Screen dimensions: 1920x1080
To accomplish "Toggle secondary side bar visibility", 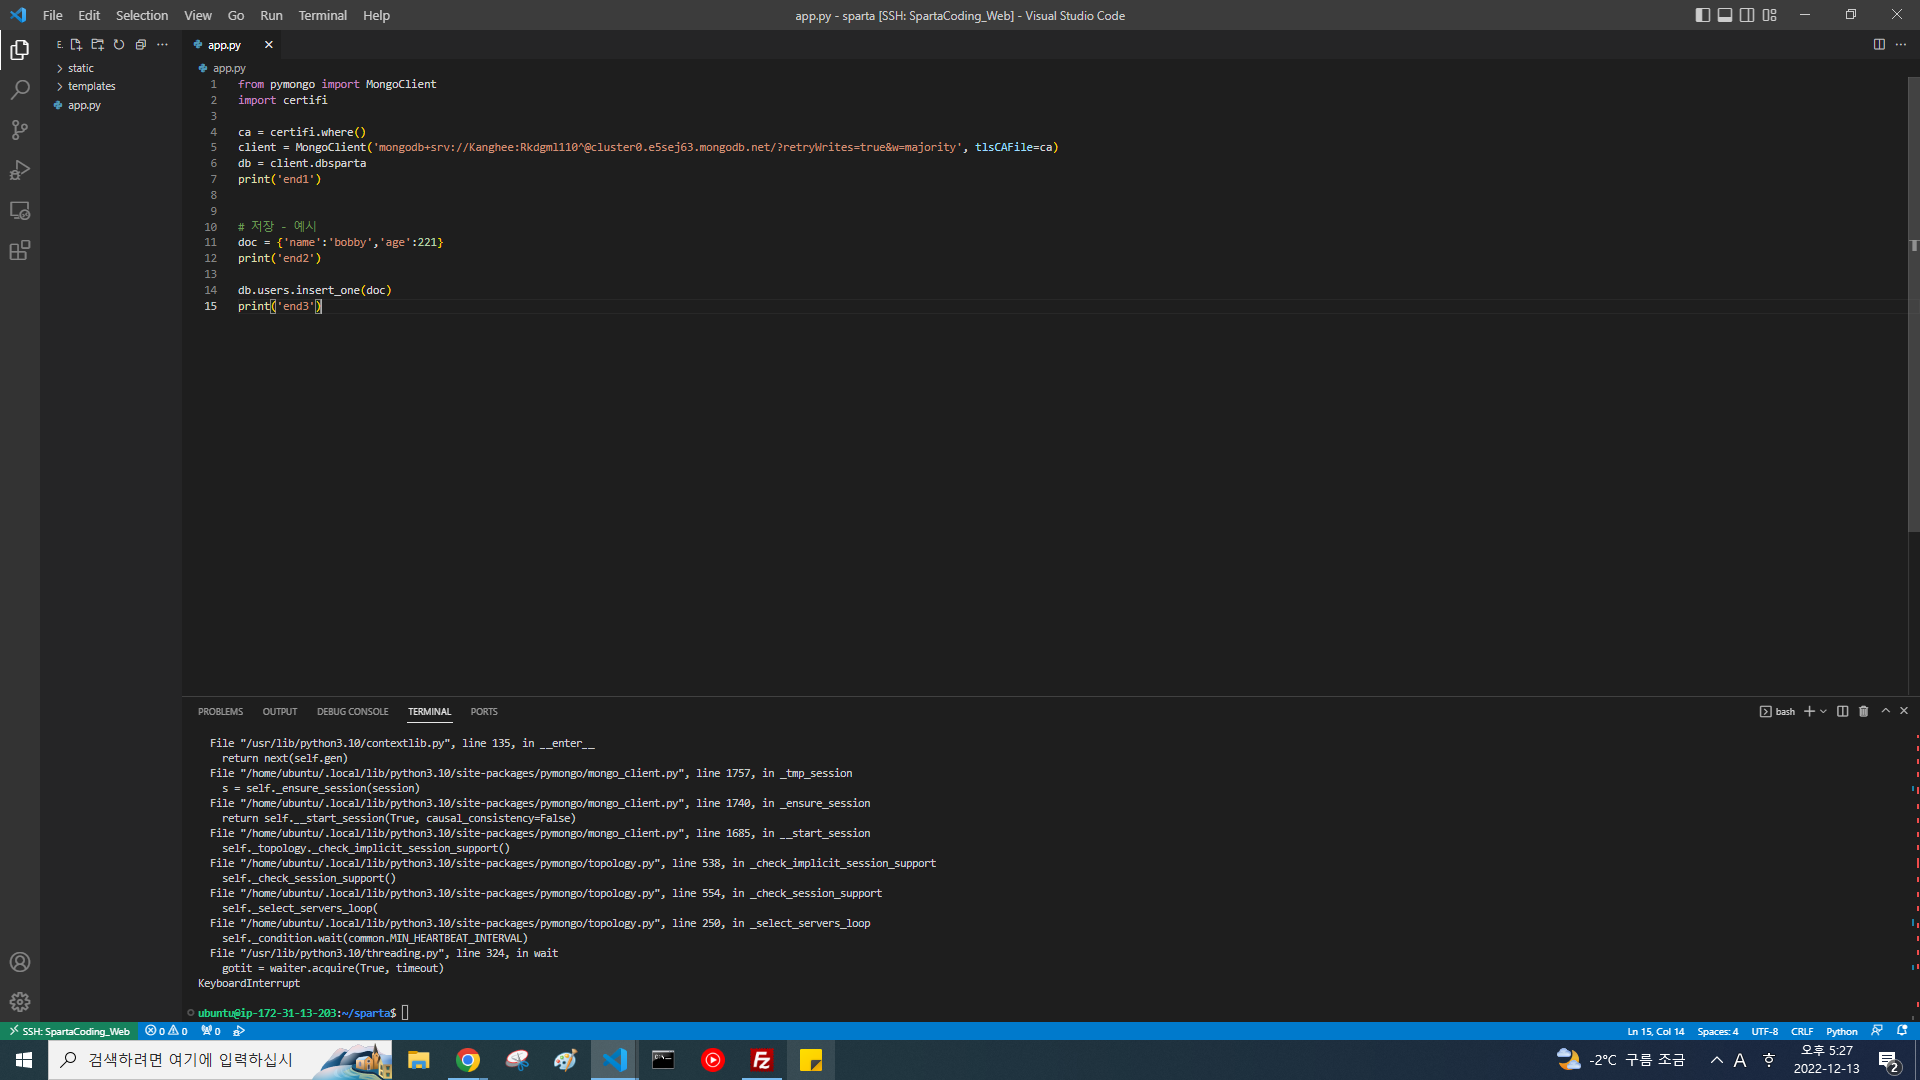I will (x=1747, y=15).
